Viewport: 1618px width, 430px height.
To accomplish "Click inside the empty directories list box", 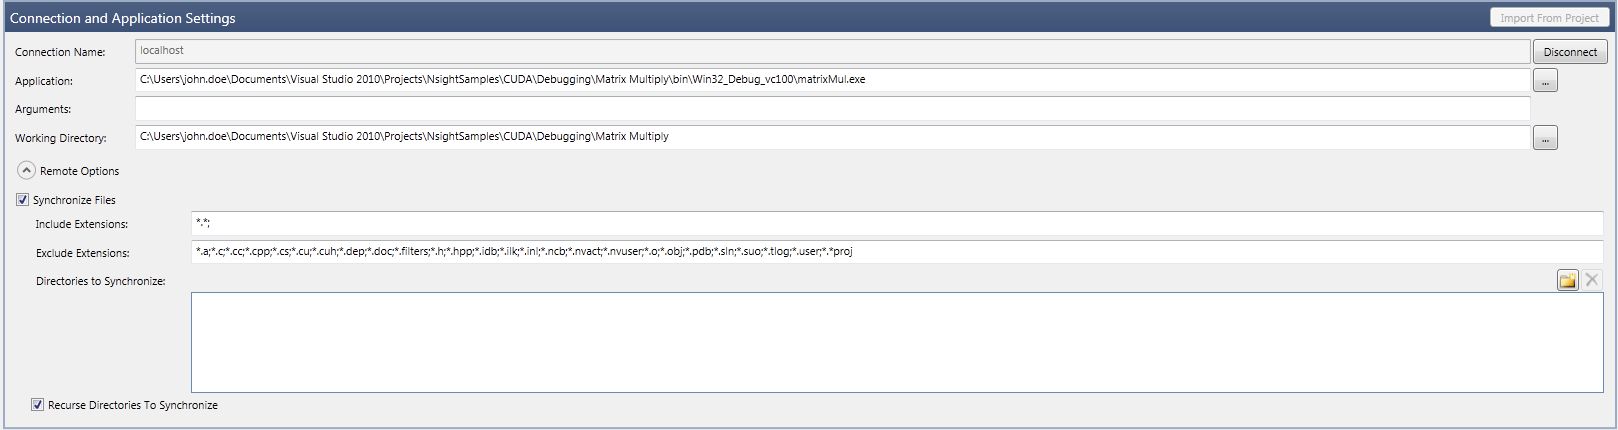I will point(896,342).
